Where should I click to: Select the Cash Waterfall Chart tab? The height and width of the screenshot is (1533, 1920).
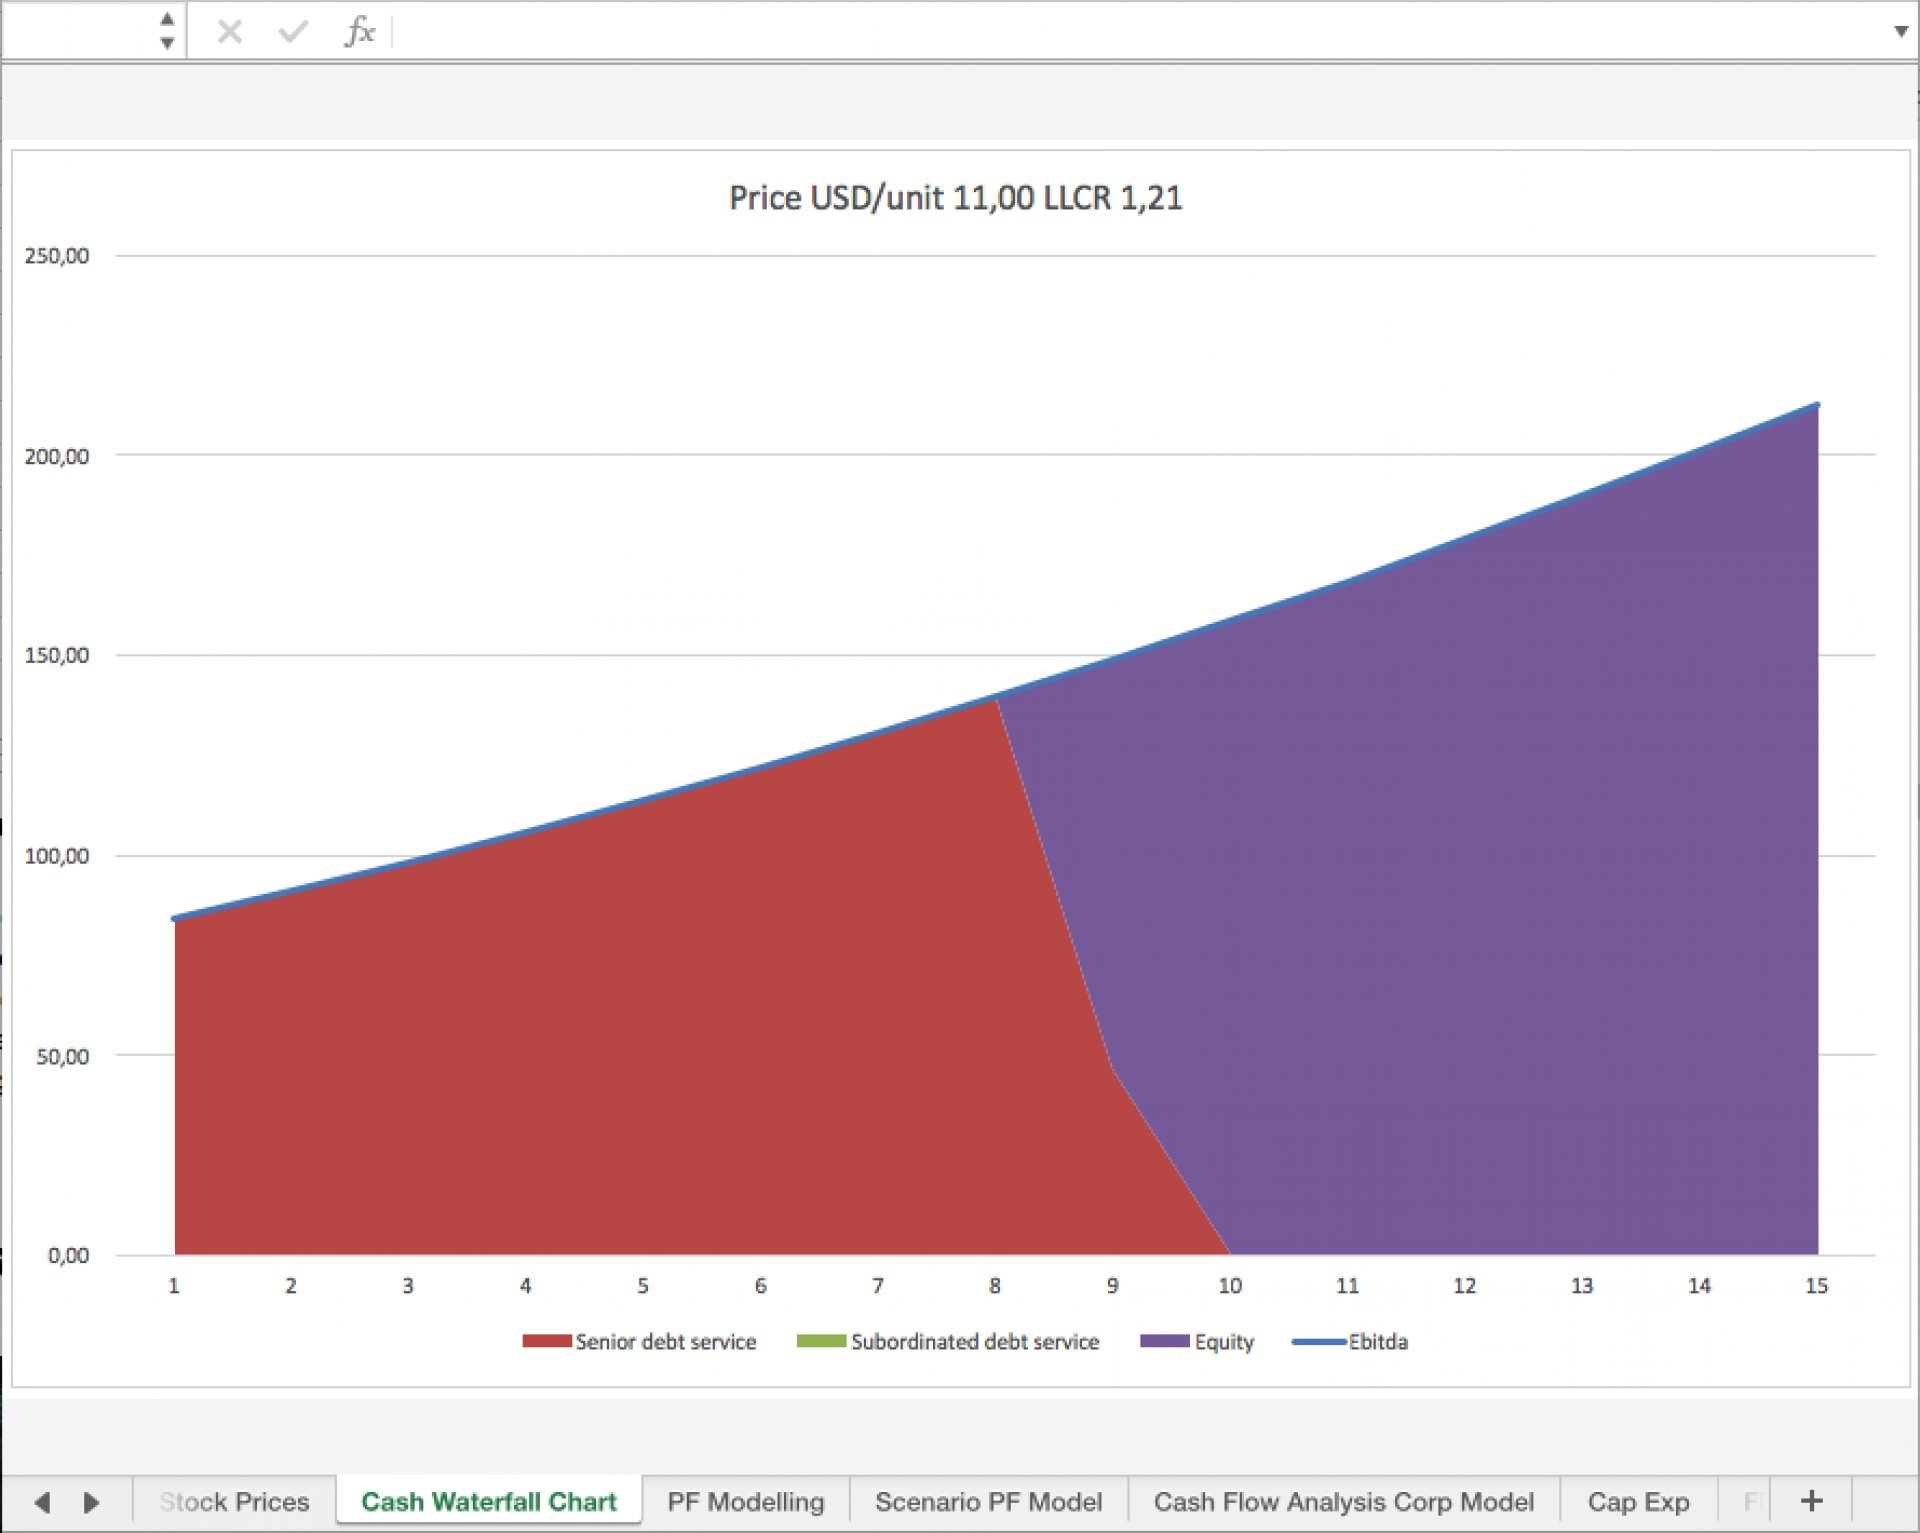[489, 1502]
